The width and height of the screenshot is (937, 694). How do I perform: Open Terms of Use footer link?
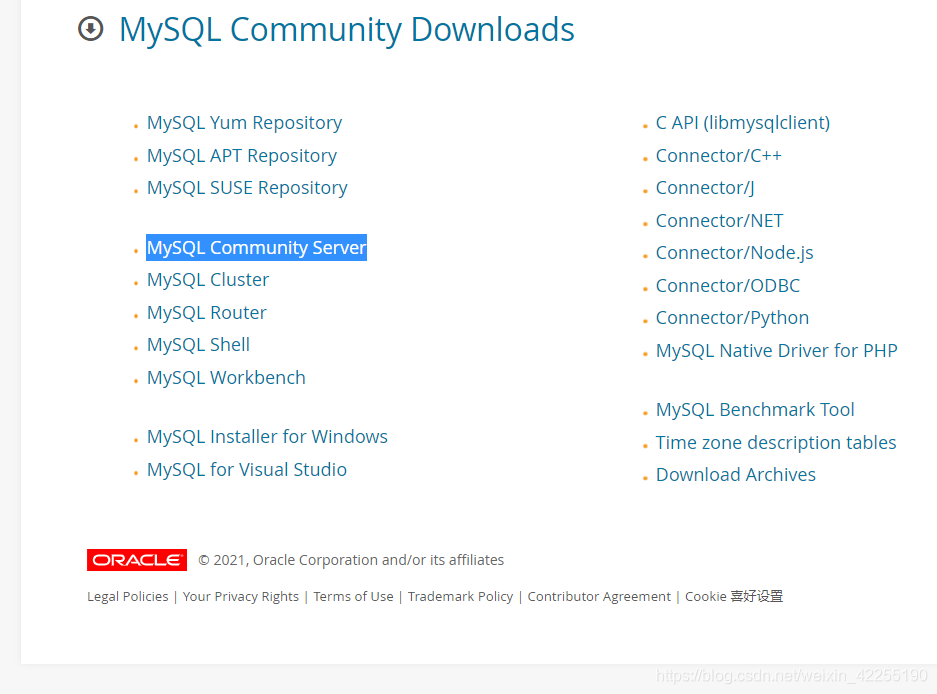point(353,597)
